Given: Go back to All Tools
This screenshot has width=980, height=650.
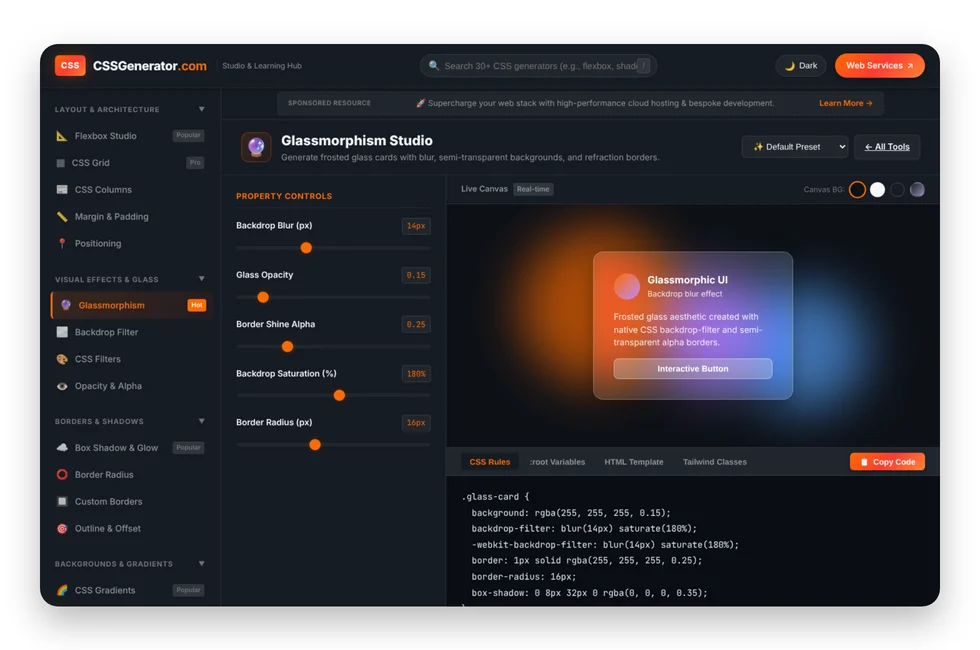Looking at the screenshot, I should tap(887, 147).
